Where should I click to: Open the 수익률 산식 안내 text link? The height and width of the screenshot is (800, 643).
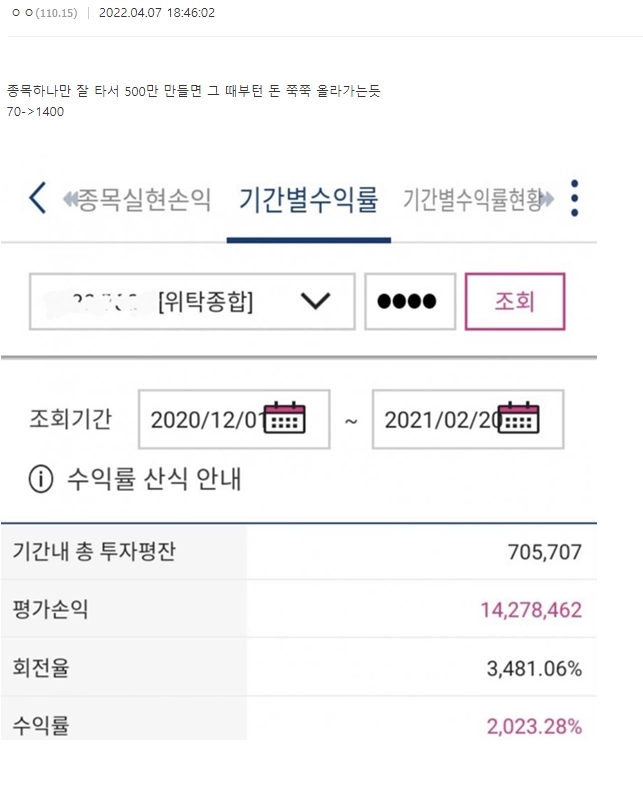pos(154,480)
